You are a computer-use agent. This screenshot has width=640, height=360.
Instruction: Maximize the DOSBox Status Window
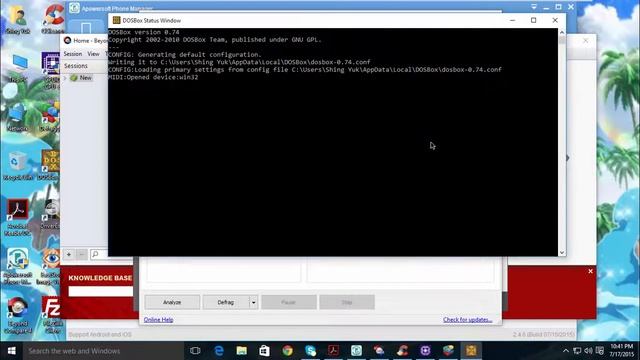click(533, 20)
